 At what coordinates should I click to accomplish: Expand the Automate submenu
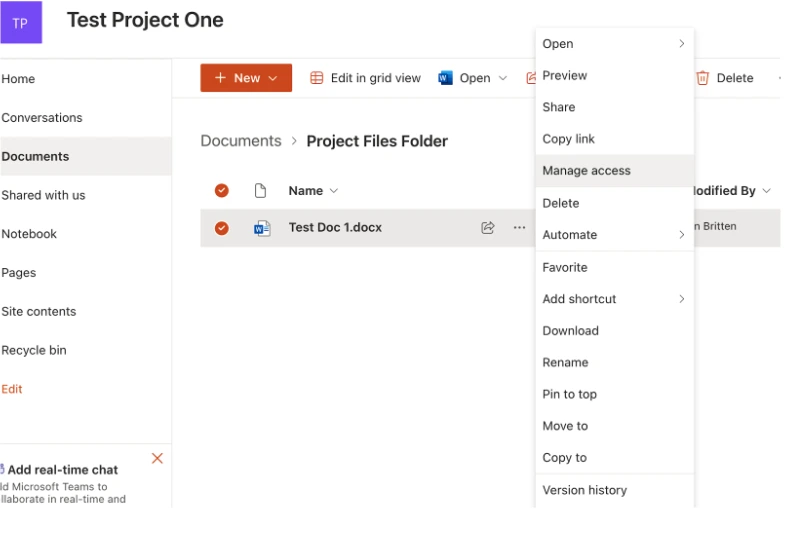(x=682, y=235)
